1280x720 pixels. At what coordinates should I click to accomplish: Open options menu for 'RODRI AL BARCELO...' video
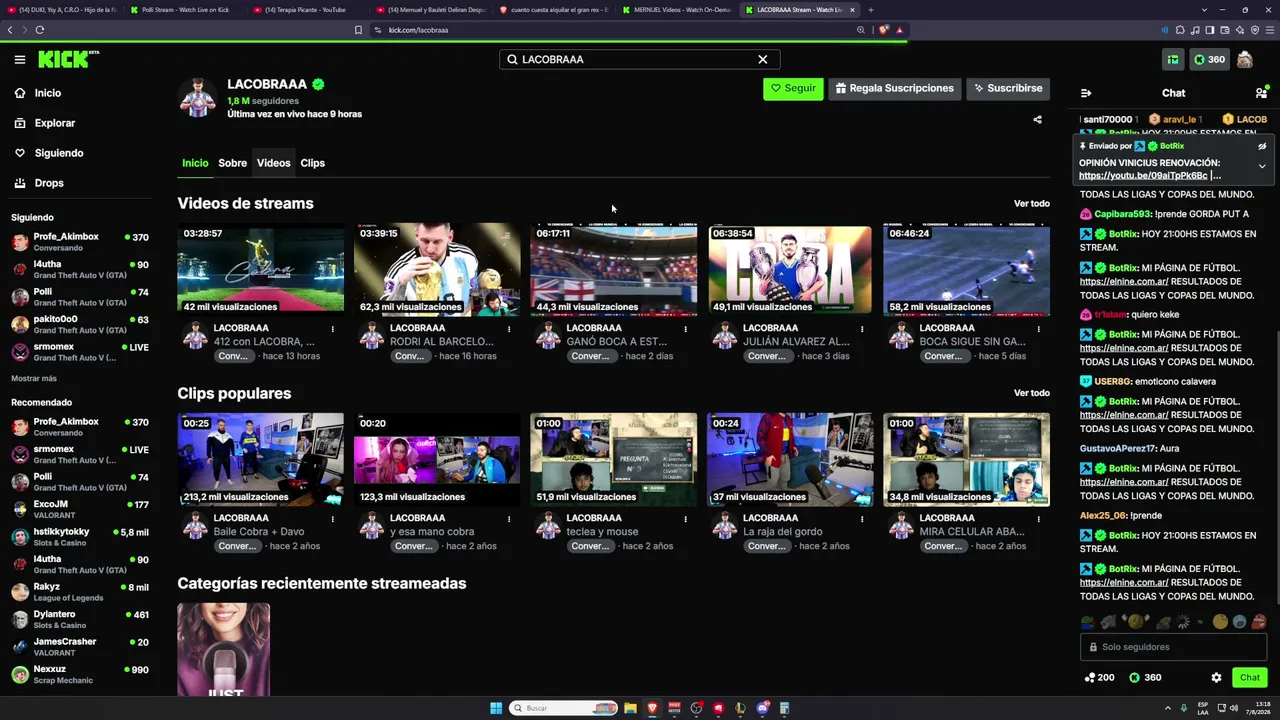pos(509,328)
